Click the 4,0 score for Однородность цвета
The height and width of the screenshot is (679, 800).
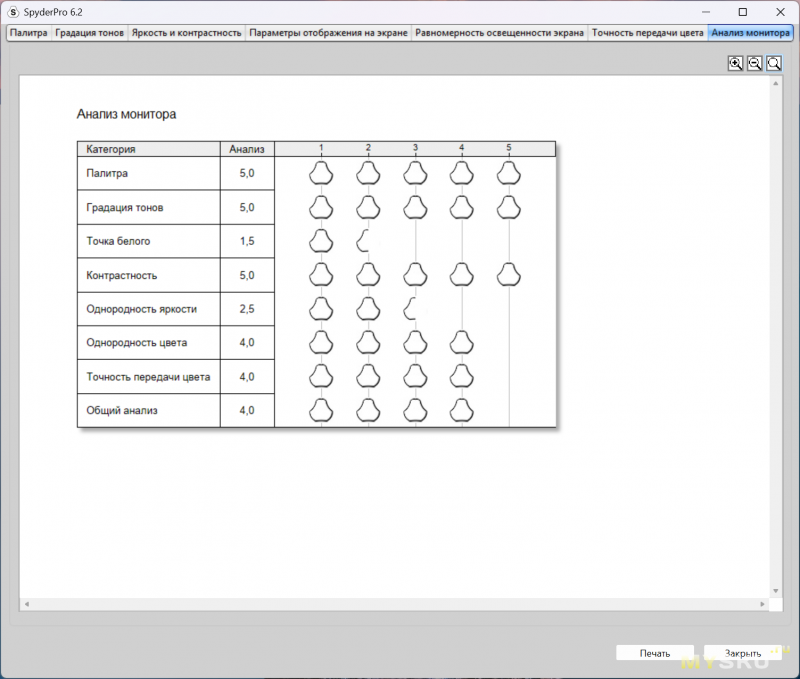click(247, 343)
